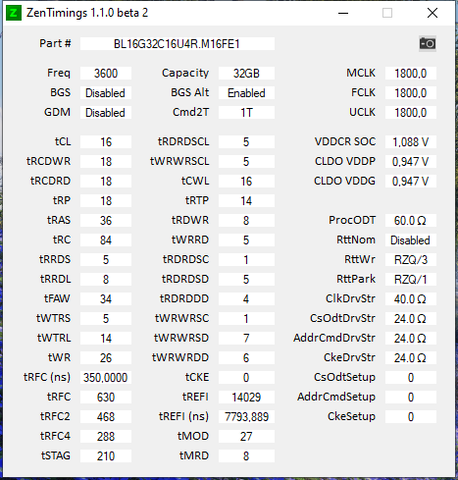Viewport: 458px width, 480px height.
Task: Select the Cmd2T 1T value
Action: [247, 113]
